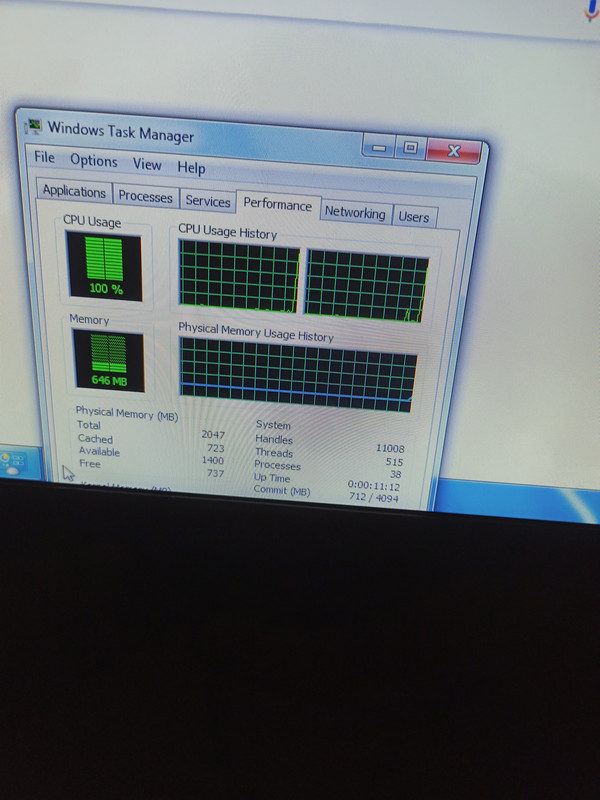This screenshot has width=600, height=800.
Task: Click the Up Time value 0:00:11:12
Action: tap(373, 485)
